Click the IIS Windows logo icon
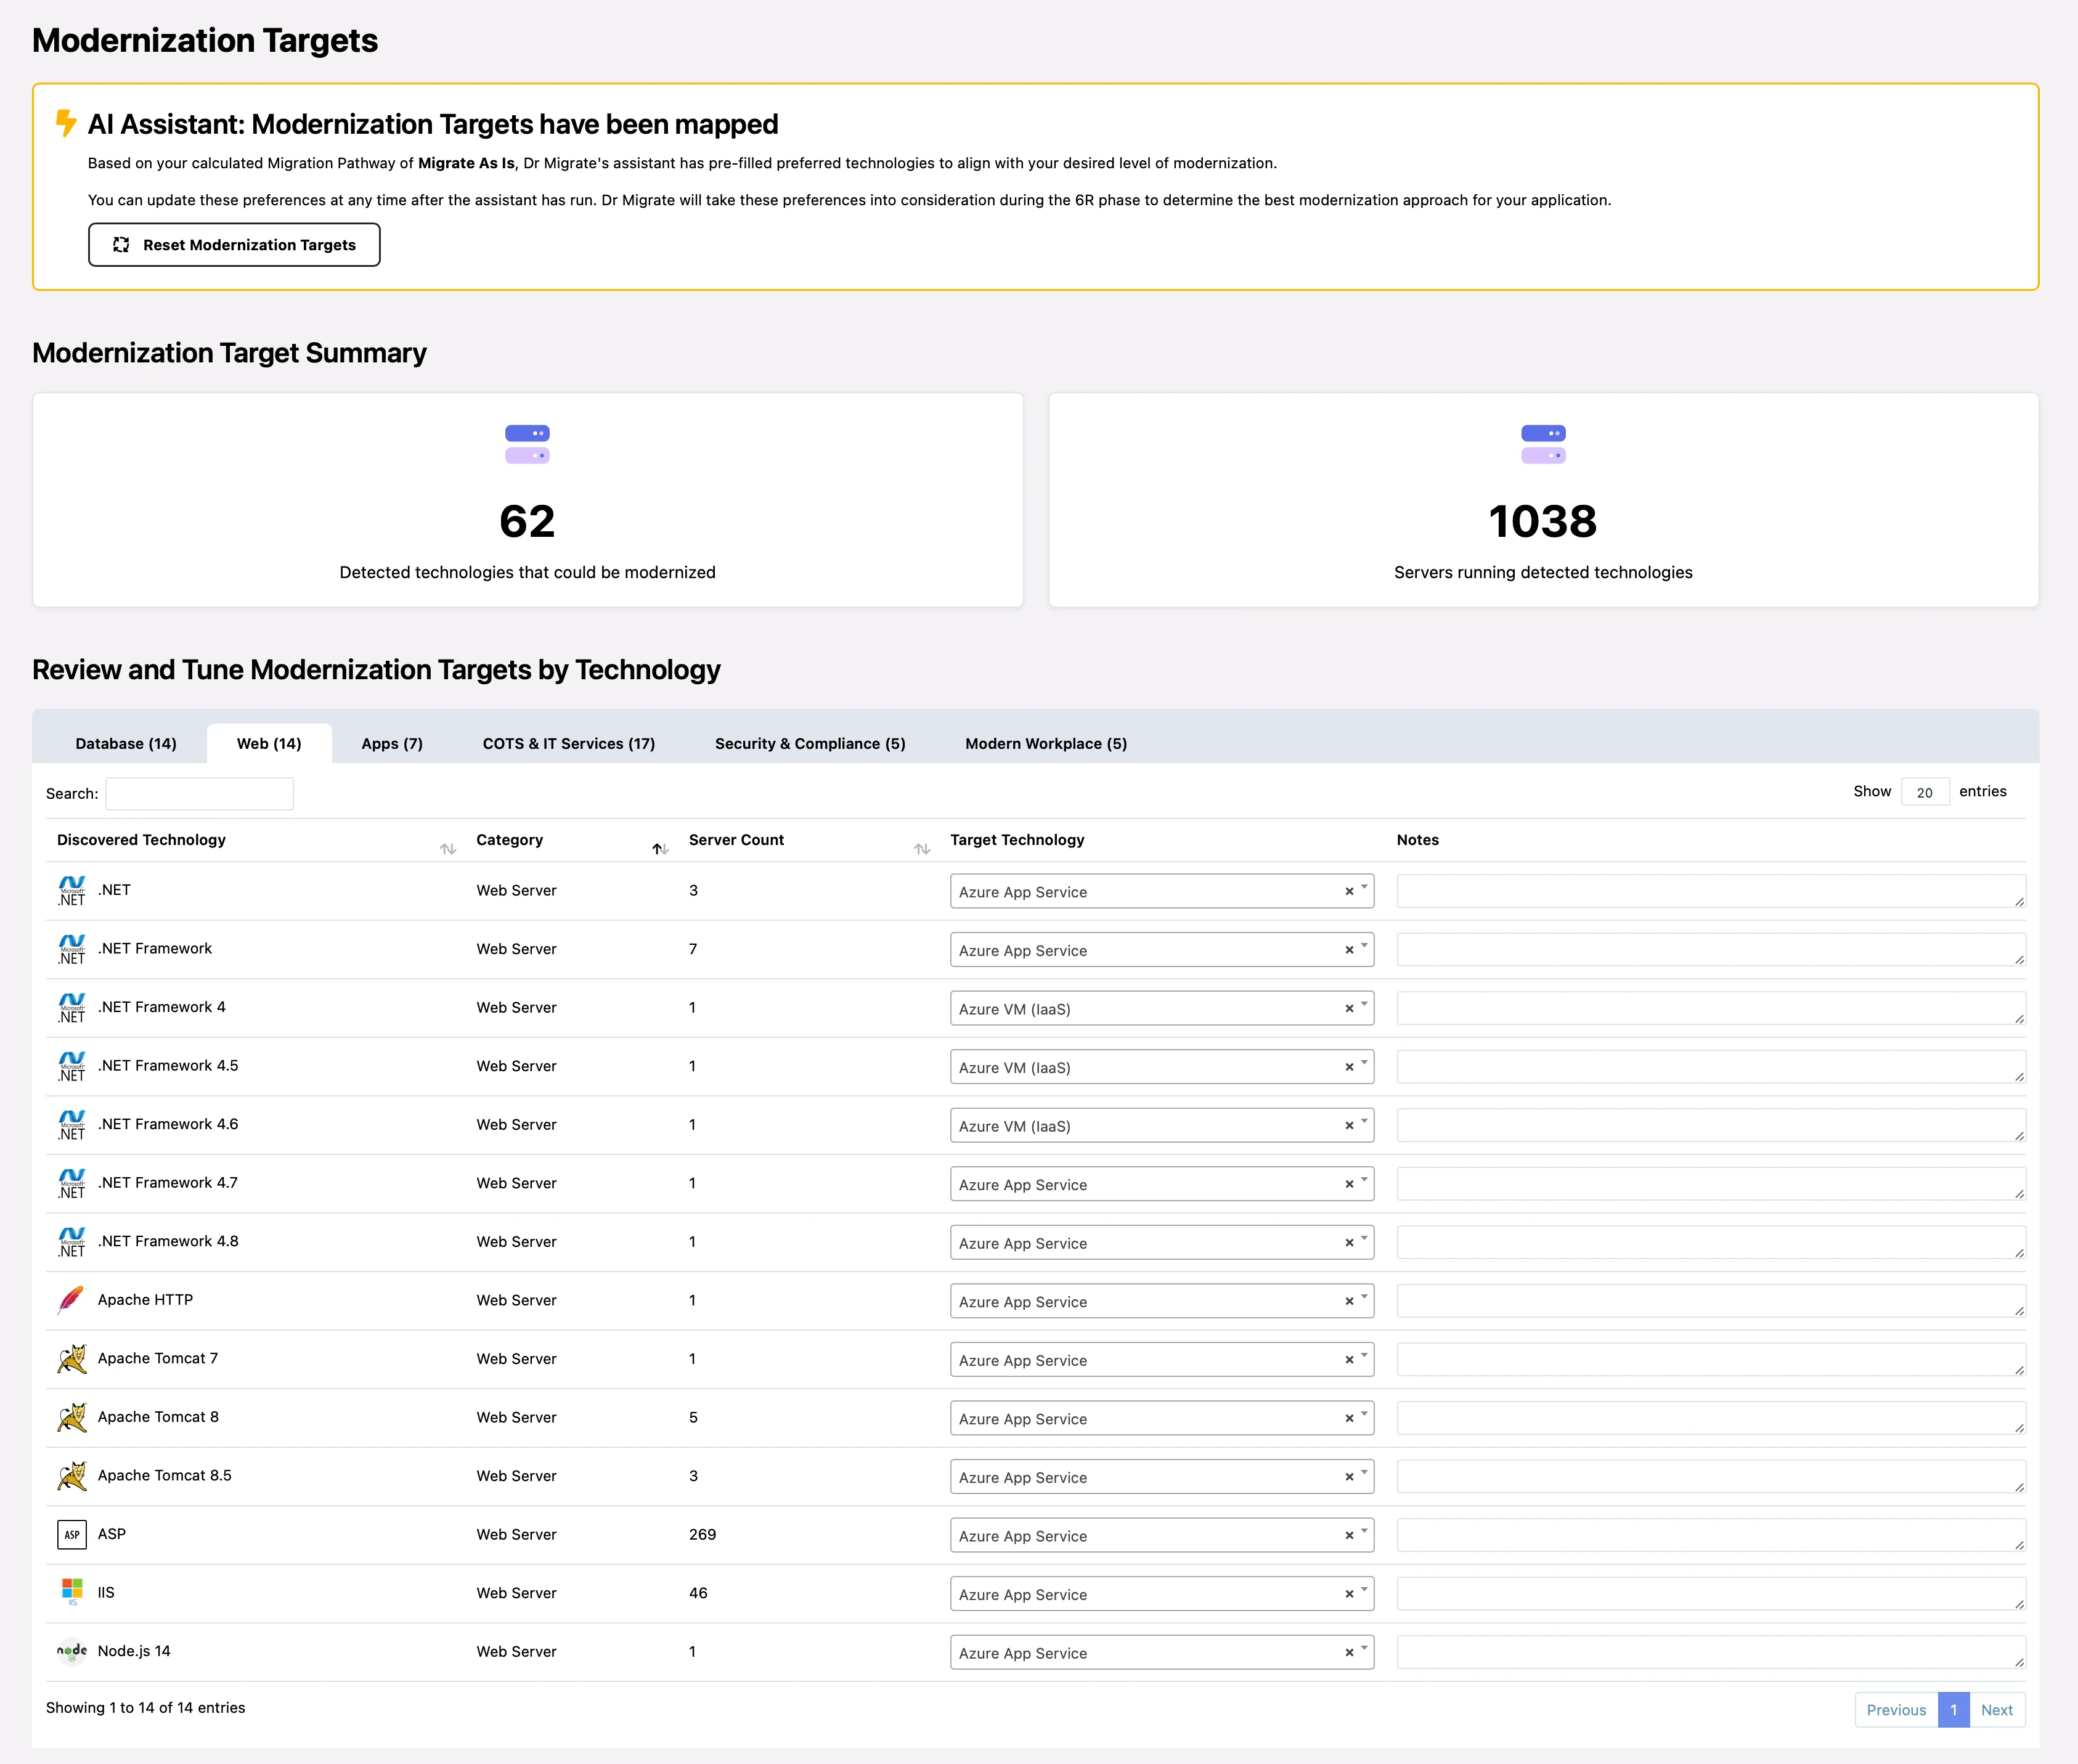This screenshot has width=2078, height=1764. 72,1593
